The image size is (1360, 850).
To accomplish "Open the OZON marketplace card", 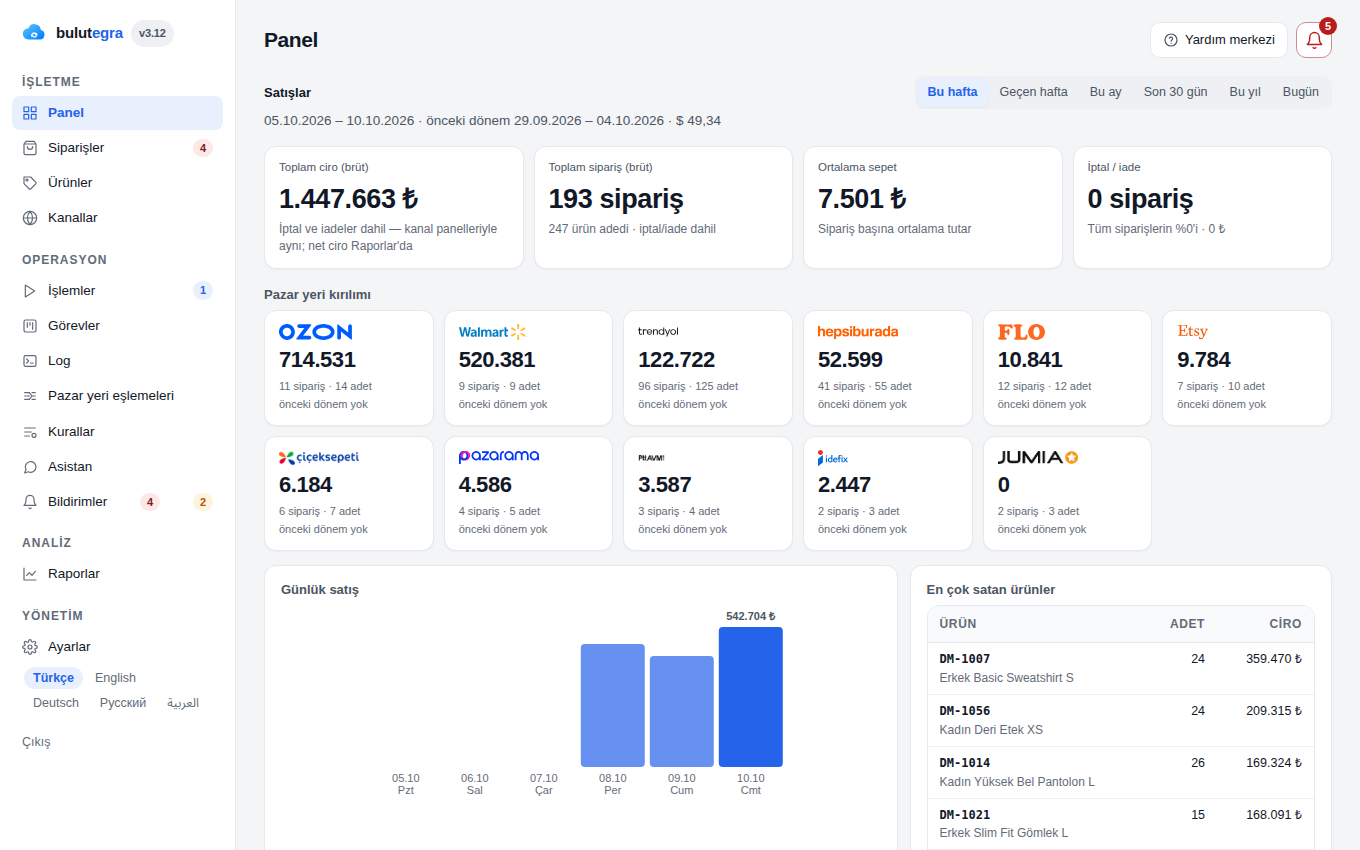I will tap(349, 368).
